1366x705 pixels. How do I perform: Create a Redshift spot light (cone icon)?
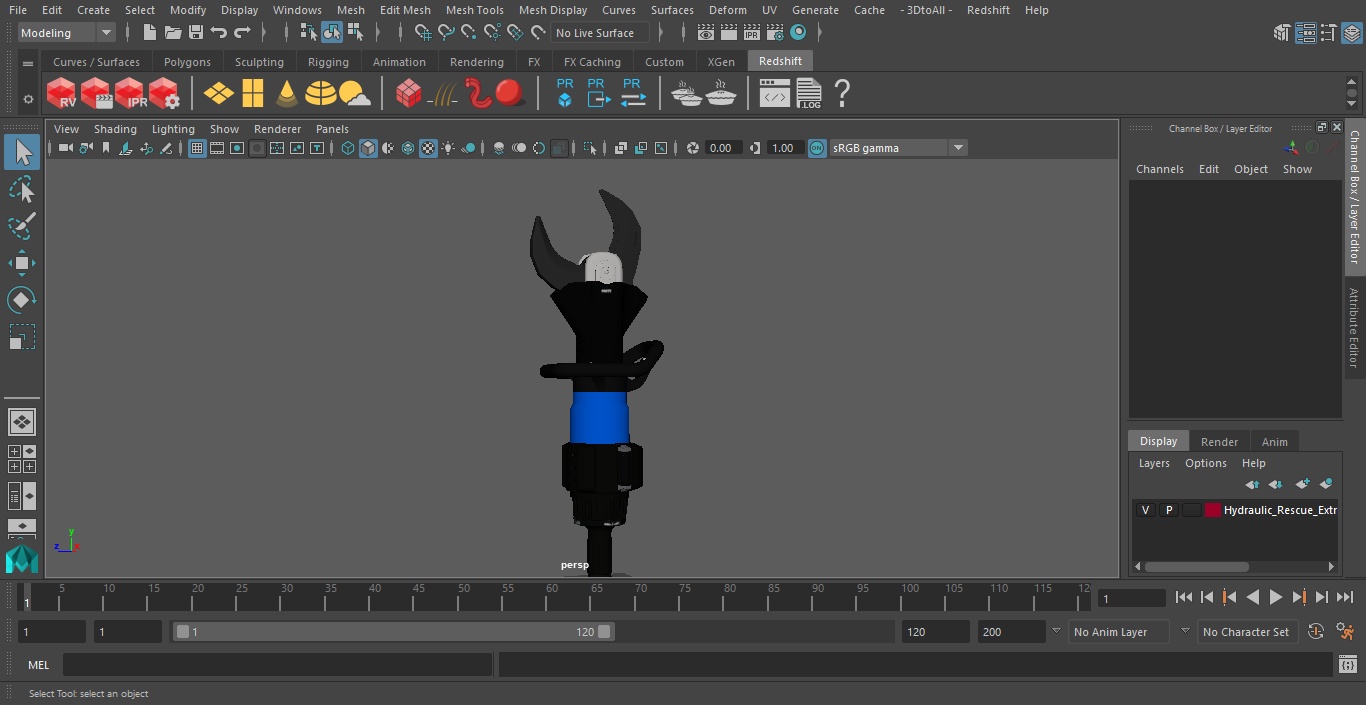(287, 94)
